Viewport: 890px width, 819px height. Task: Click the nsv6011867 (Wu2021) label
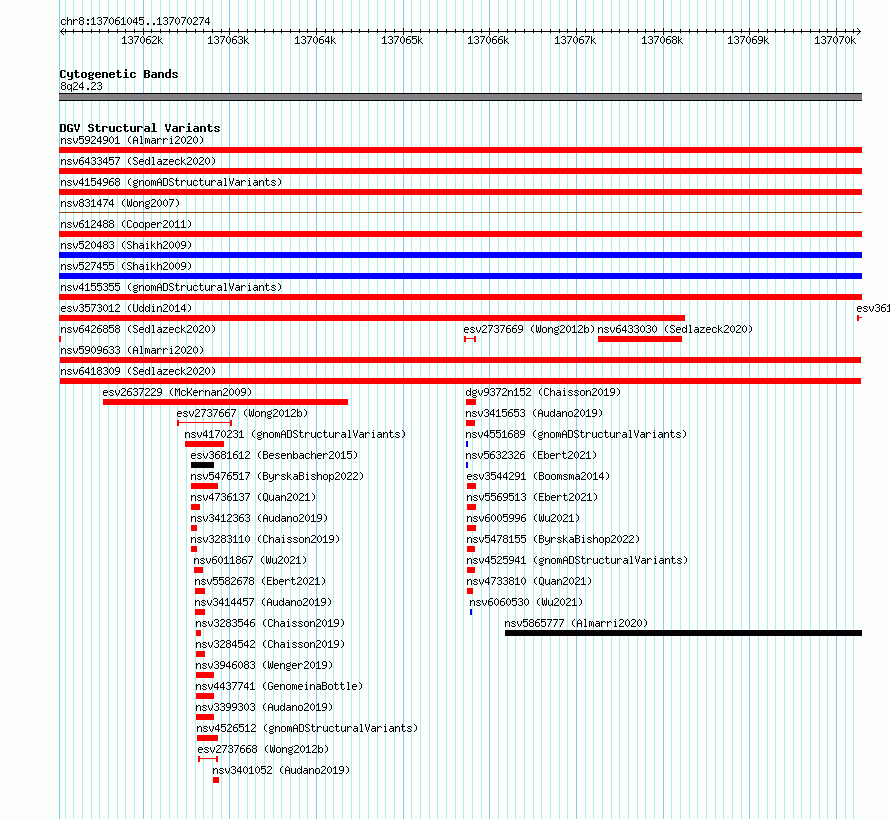(x=250, y=560)
